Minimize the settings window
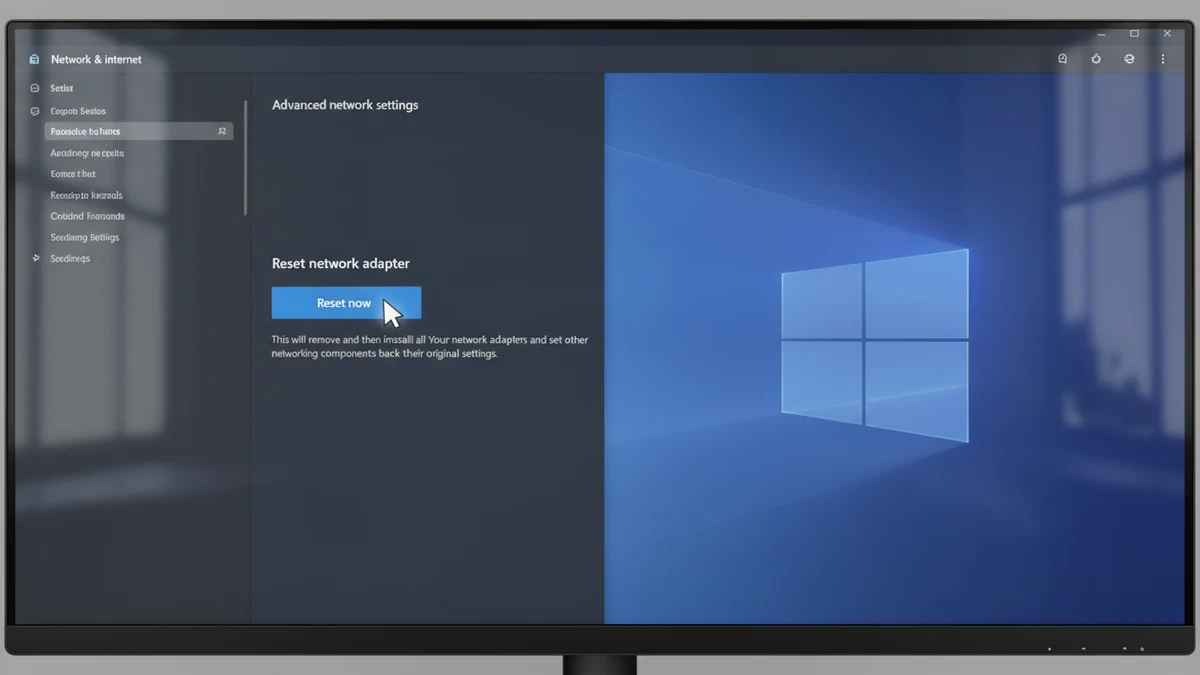This screenshot has width=1200, height=675. tap(1101, 33)
